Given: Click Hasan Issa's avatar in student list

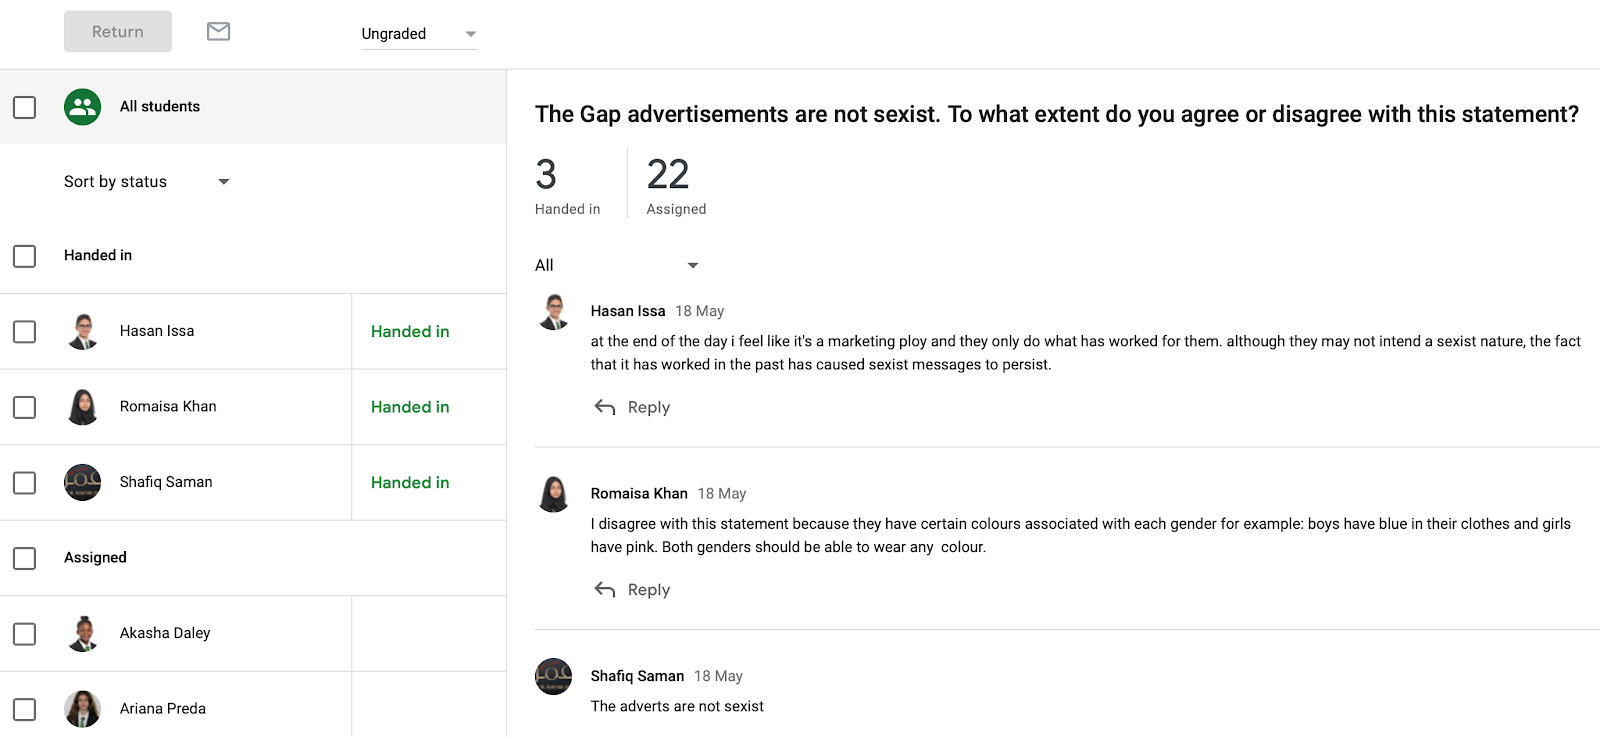Looking at the screenshot, I should tap(83, 331).
